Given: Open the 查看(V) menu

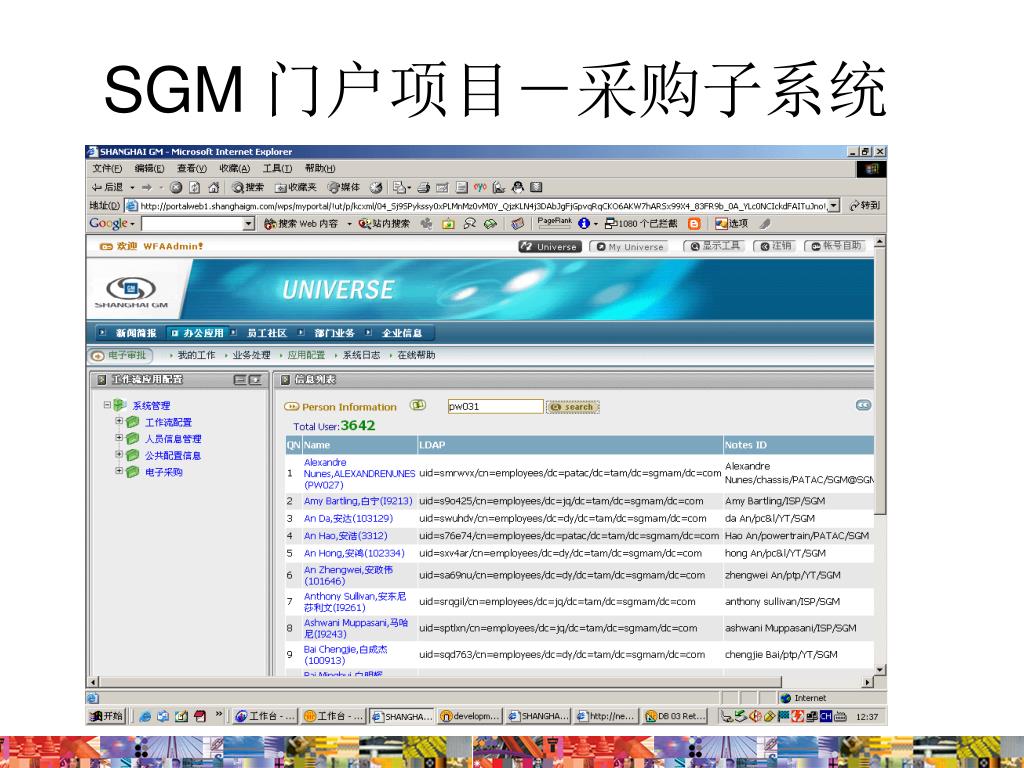Looking at the screenshot, I should coord(191,168).
